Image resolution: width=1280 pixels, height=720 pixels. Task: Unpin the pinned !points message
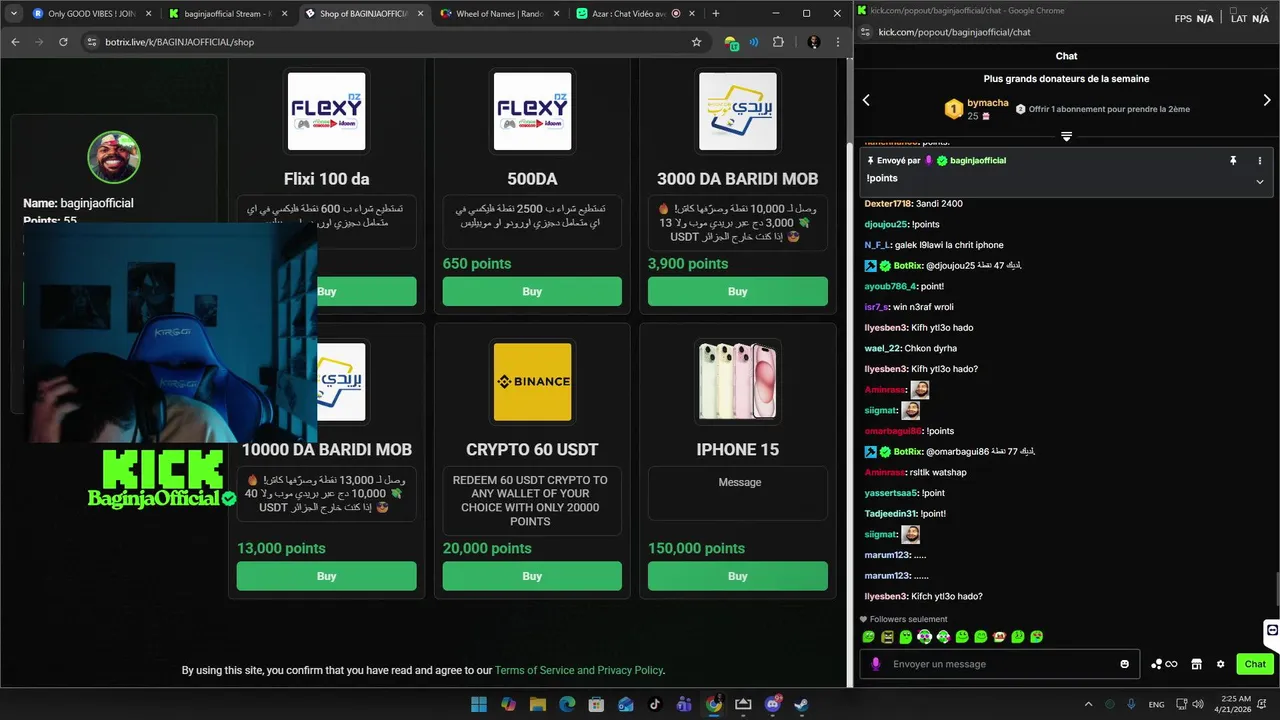tap(1233, 160)
